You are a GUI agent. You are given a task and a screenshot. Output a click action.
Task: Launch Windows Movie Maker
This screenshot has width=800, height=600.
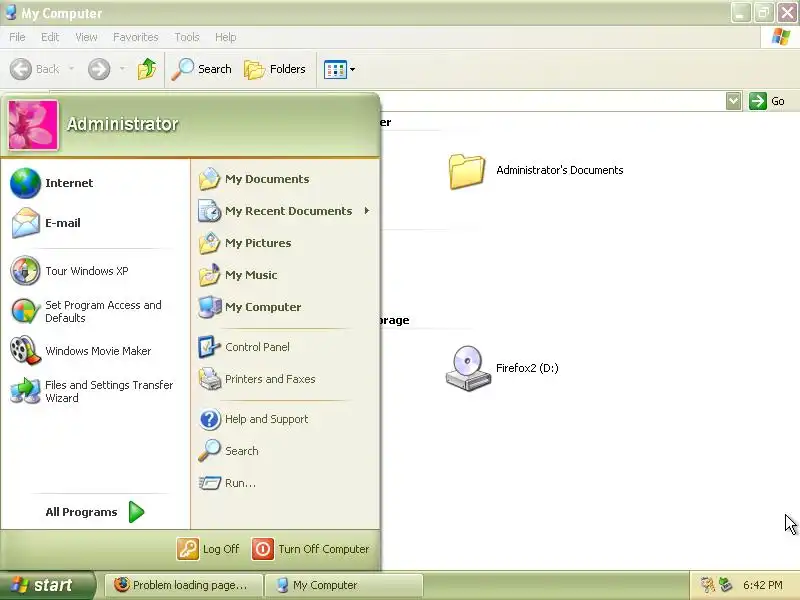(x=95, y=351)
